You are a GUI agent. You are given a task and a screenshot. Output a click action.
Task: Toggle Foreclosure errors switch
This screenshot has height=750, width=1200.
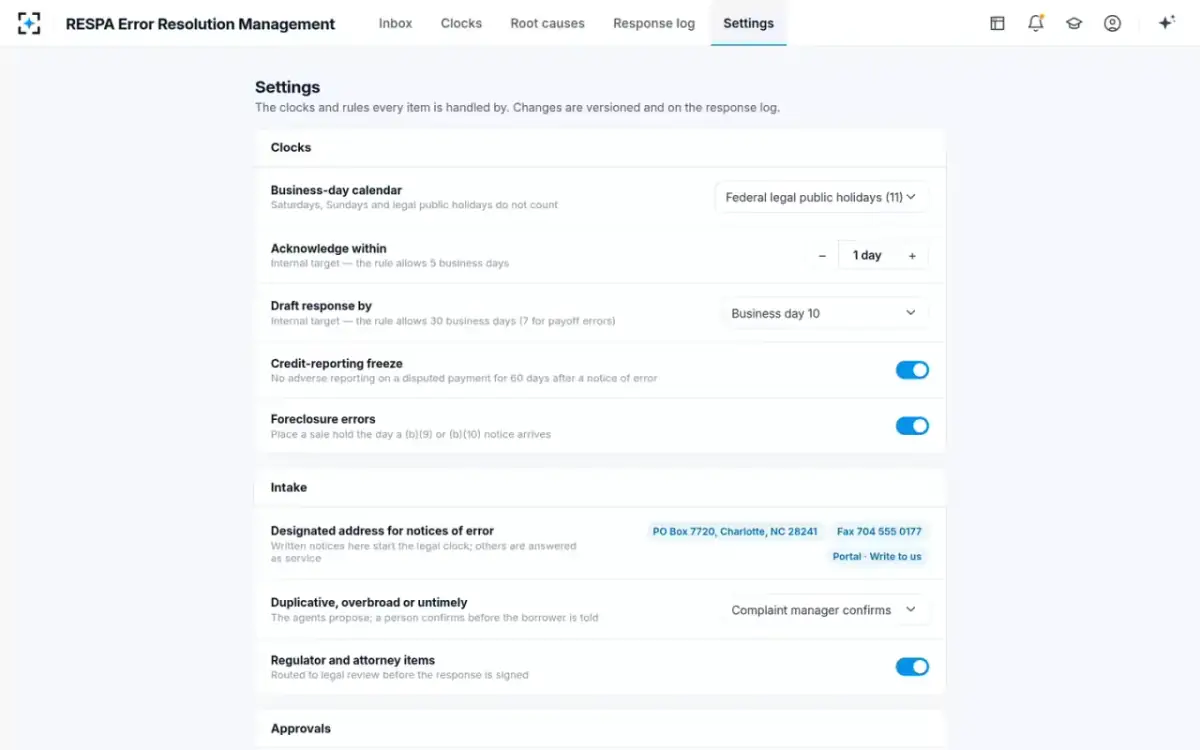pyautogui.click(x=912, y=426)
